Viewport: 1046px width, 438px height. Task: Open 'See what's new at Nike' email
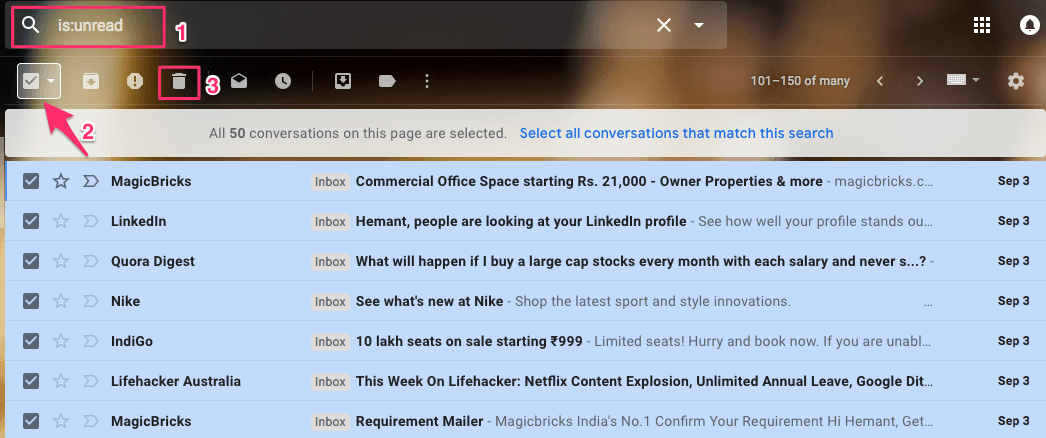[429, 301]
